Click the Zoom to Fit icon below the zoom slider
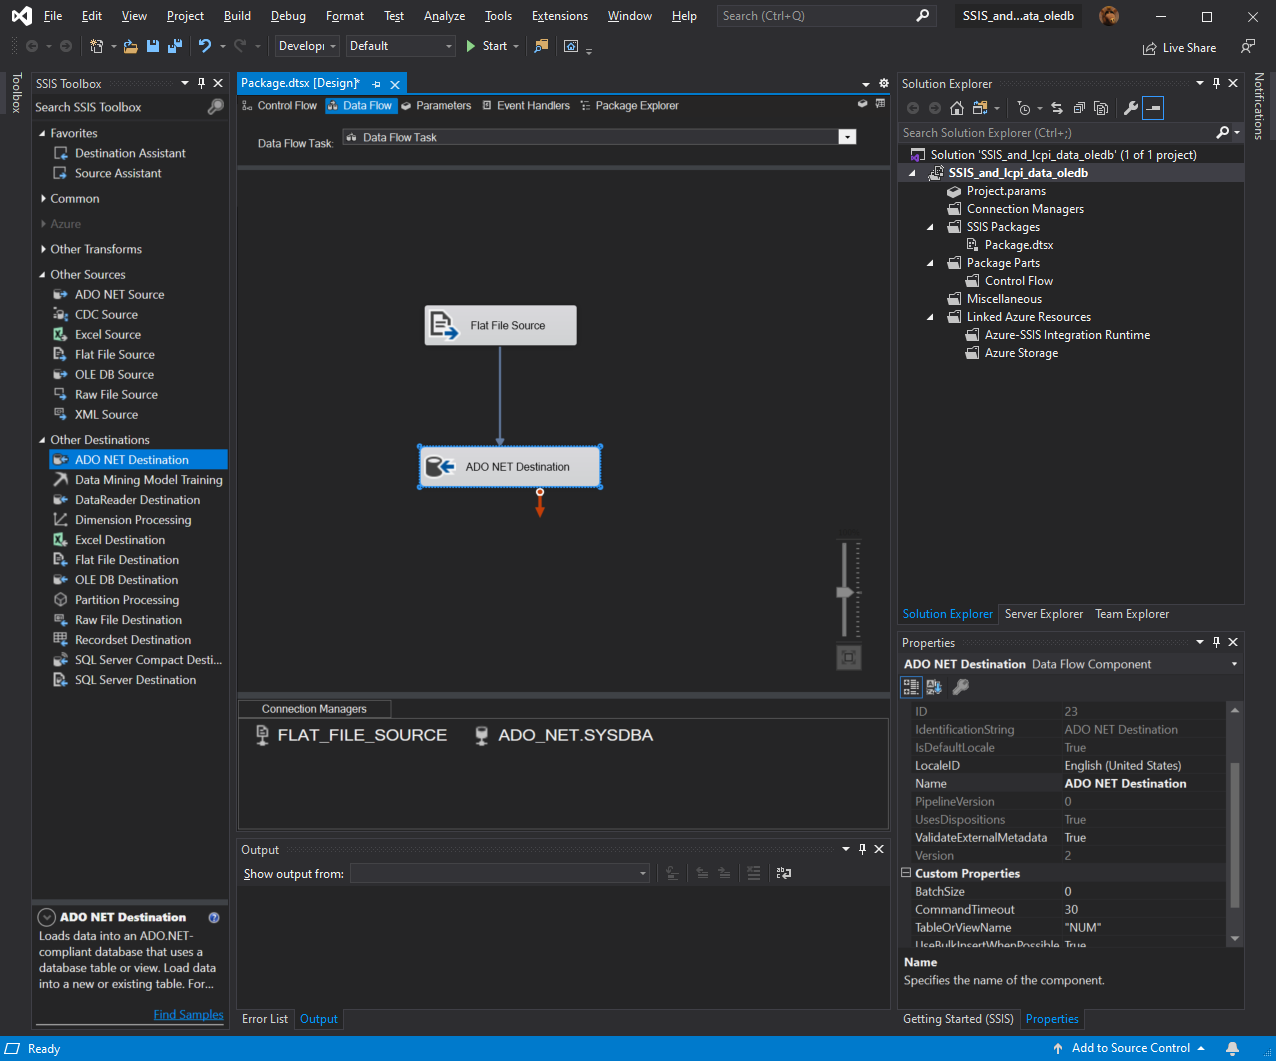The image size is (1276, 1061). [x=848, y=657]
